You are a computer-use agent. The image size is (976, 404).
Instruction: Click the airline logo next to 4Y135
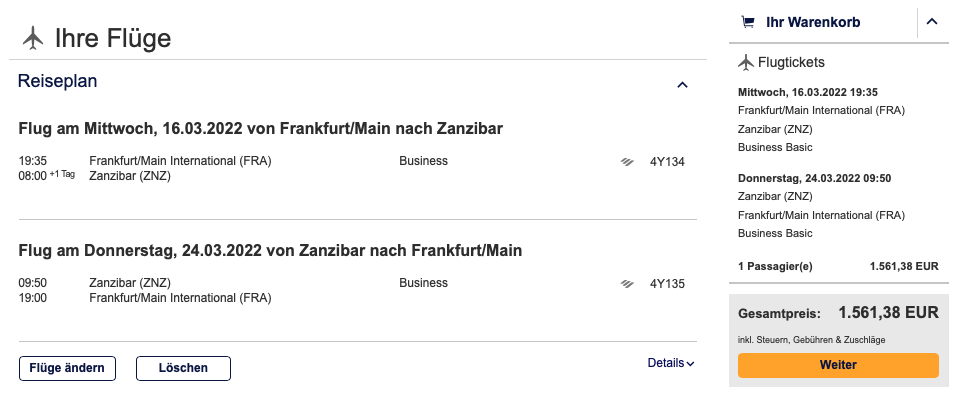(627, 283)
